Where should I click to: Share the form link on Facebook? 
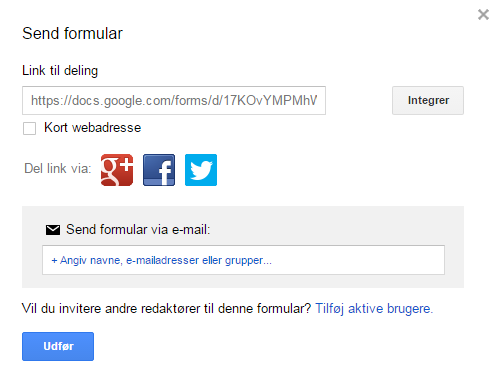coord(159,170)
